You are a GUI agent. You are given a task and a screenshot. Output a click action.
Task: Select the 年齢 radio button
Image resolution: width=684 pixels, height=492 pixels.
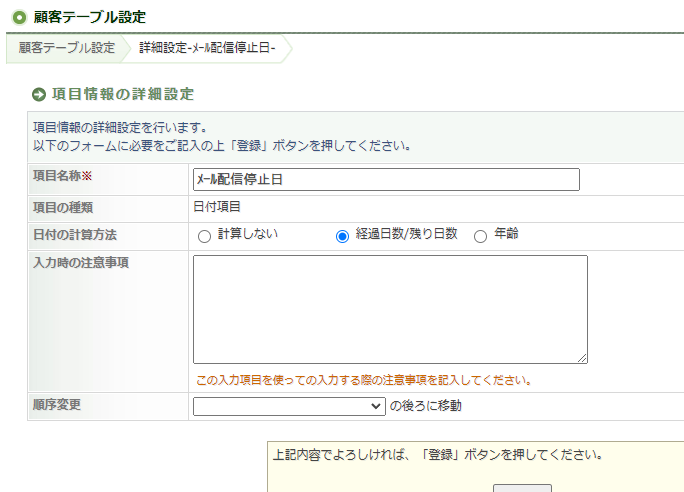click(x=480, y=236)
